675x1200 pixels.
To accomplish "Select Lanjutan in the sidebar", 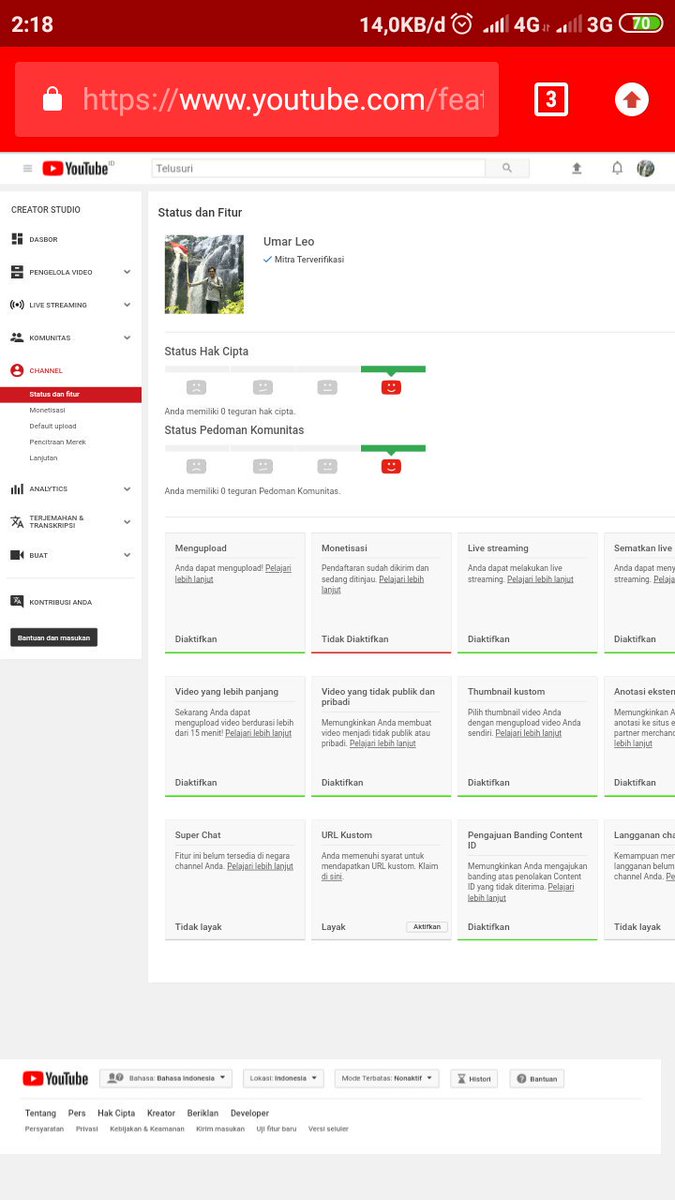I will coord(44,458).
